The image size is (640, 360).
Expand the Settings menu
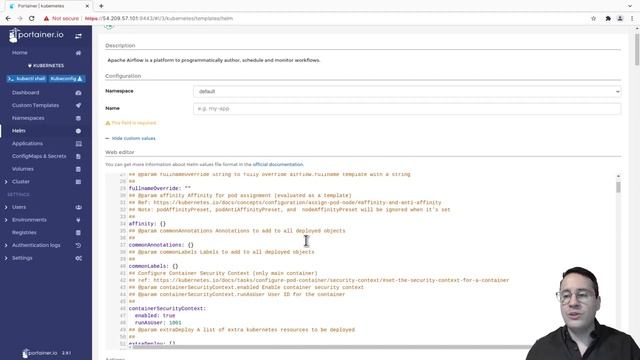coord(6,258)
